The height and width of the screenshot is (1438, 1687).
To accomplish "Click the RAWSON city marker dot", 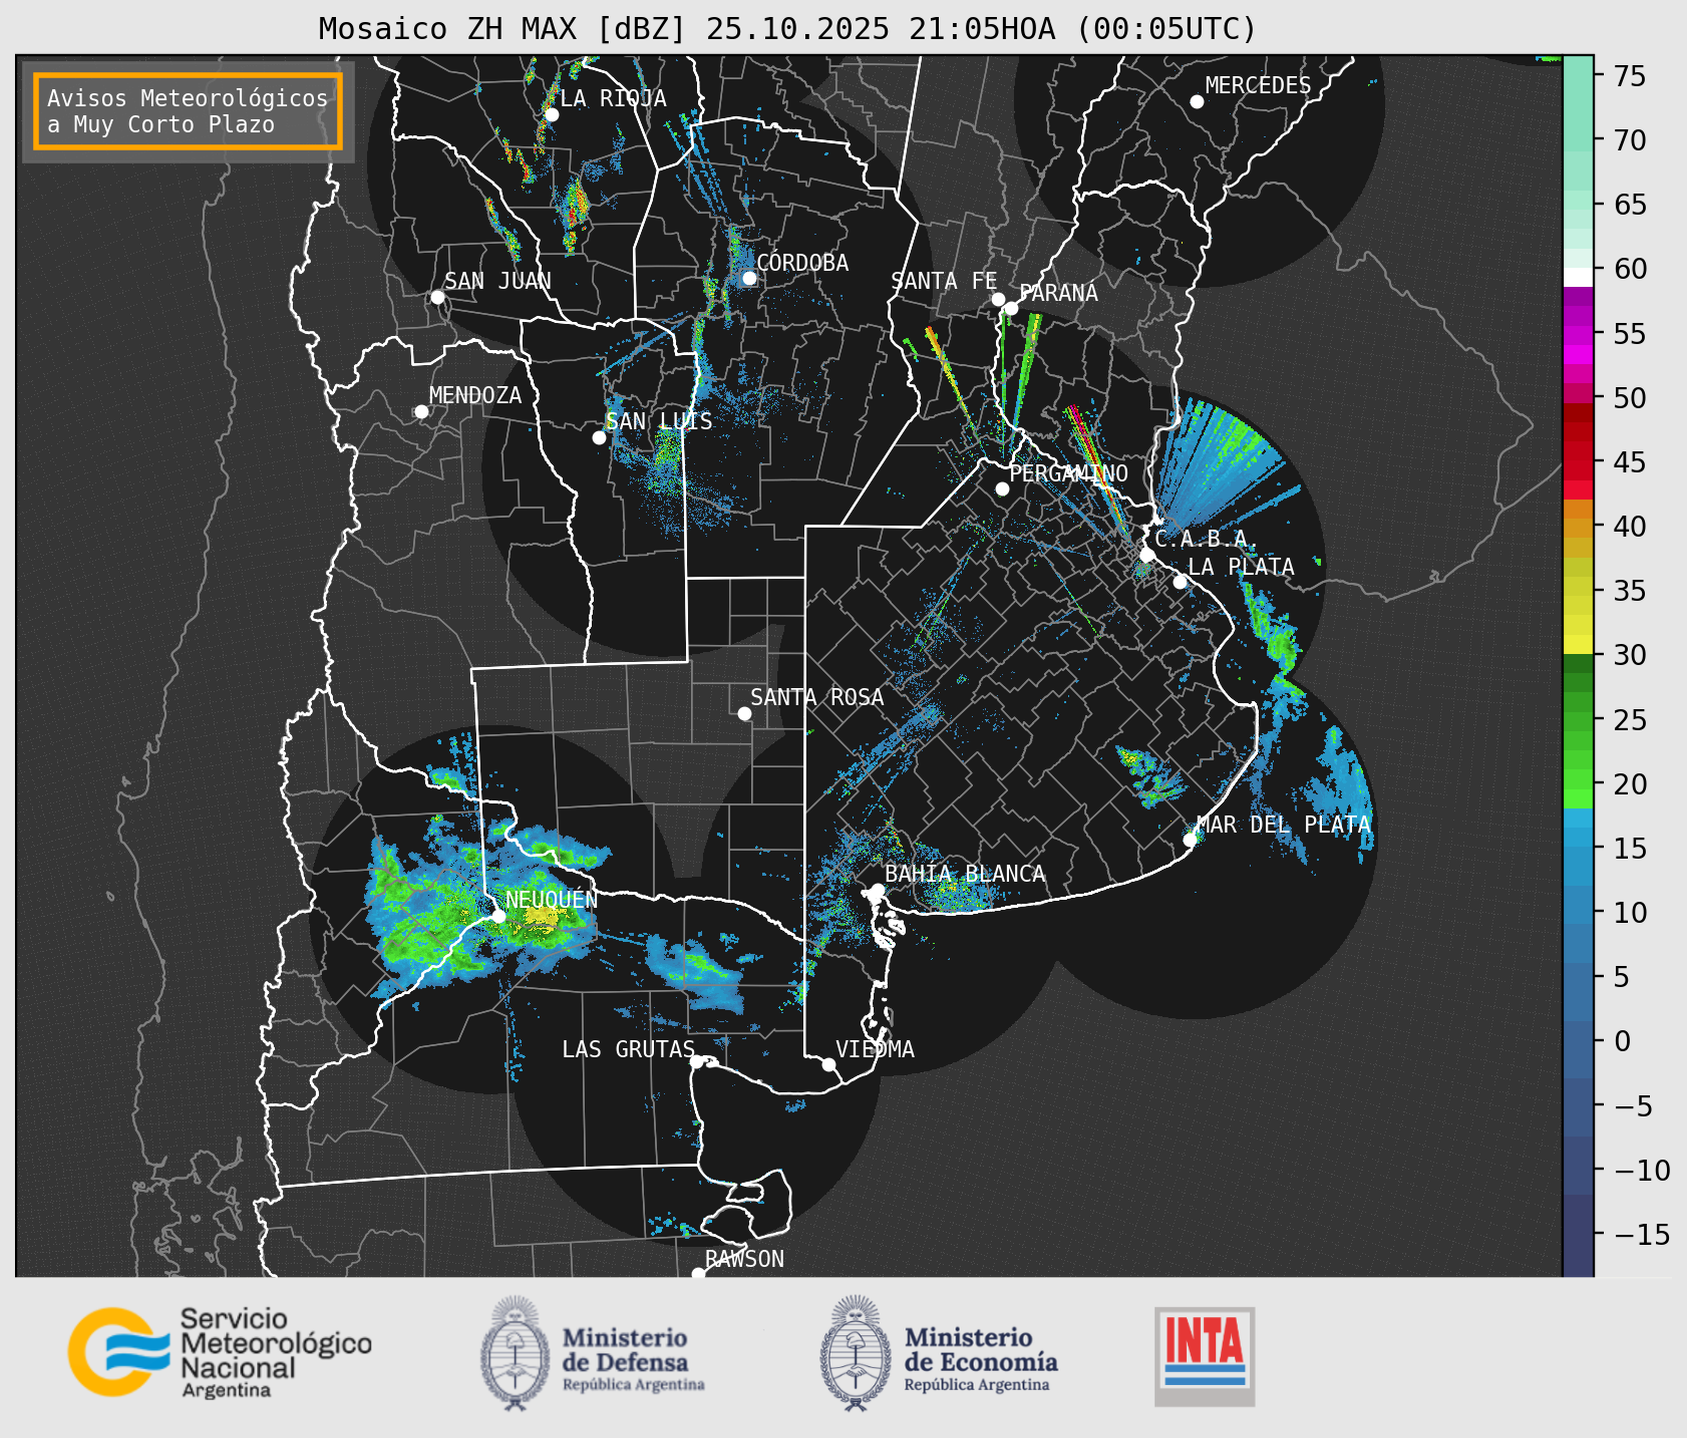I will [698, 1274].
